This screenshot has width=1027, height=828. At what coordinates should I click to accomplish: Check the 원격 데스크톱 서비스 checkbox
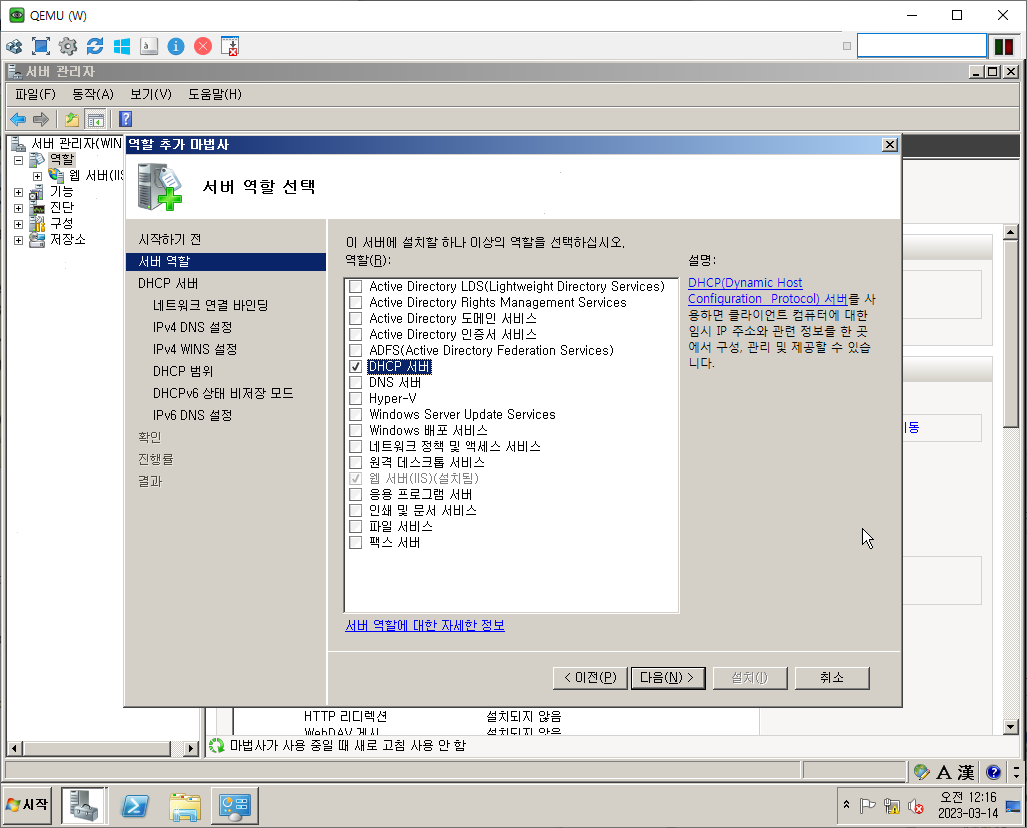point(356,462)
